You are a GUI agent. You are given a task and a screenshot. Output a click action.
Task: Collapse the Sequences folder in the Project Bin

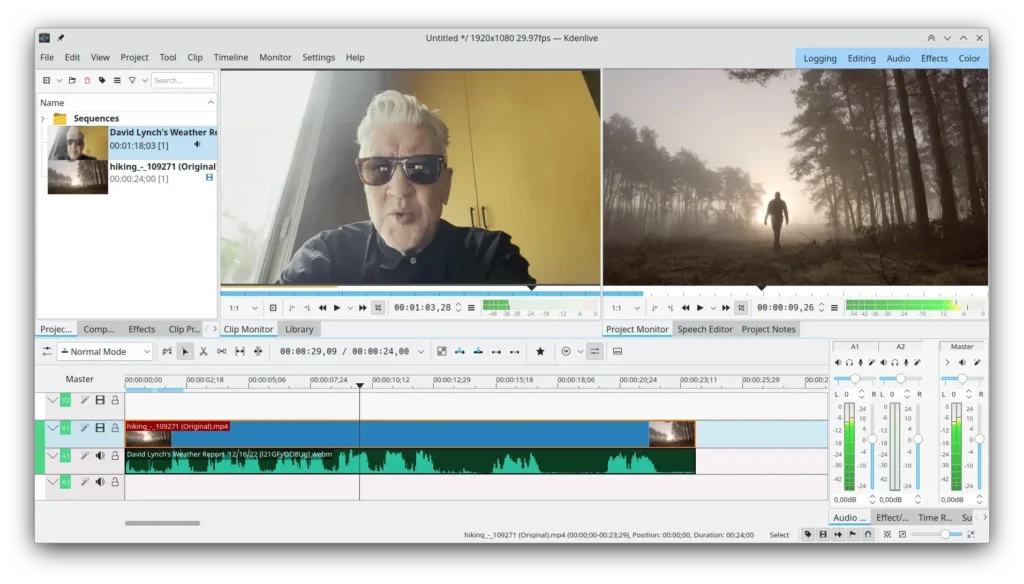tap(44, 117)
